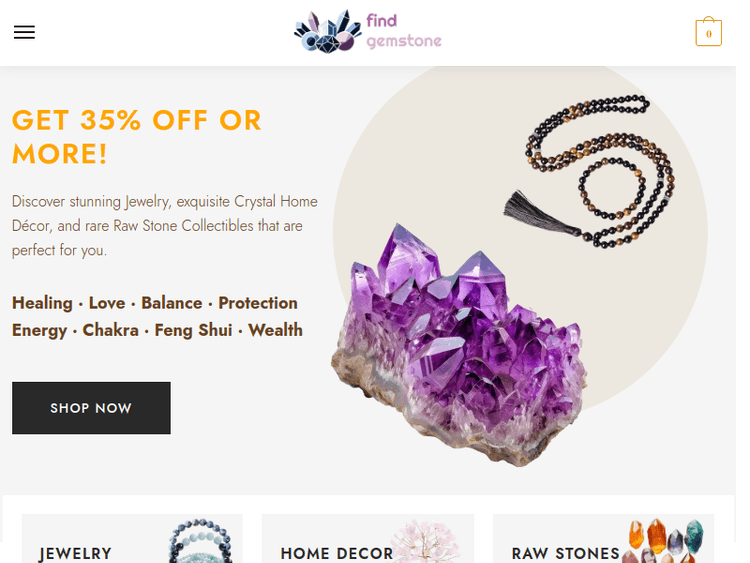The width and height of the screenshot is (750, 563).
Task: Click the find gemstone logo text
Action: [x=404, y=31]
